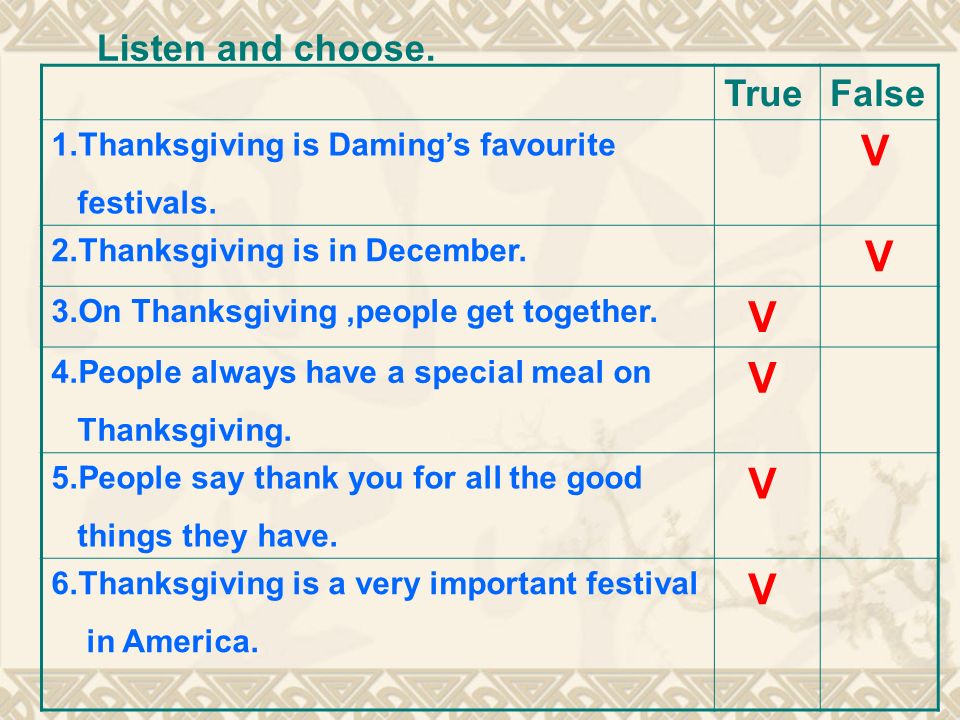Select the 'people get together' sentence

tap(354, 312)
